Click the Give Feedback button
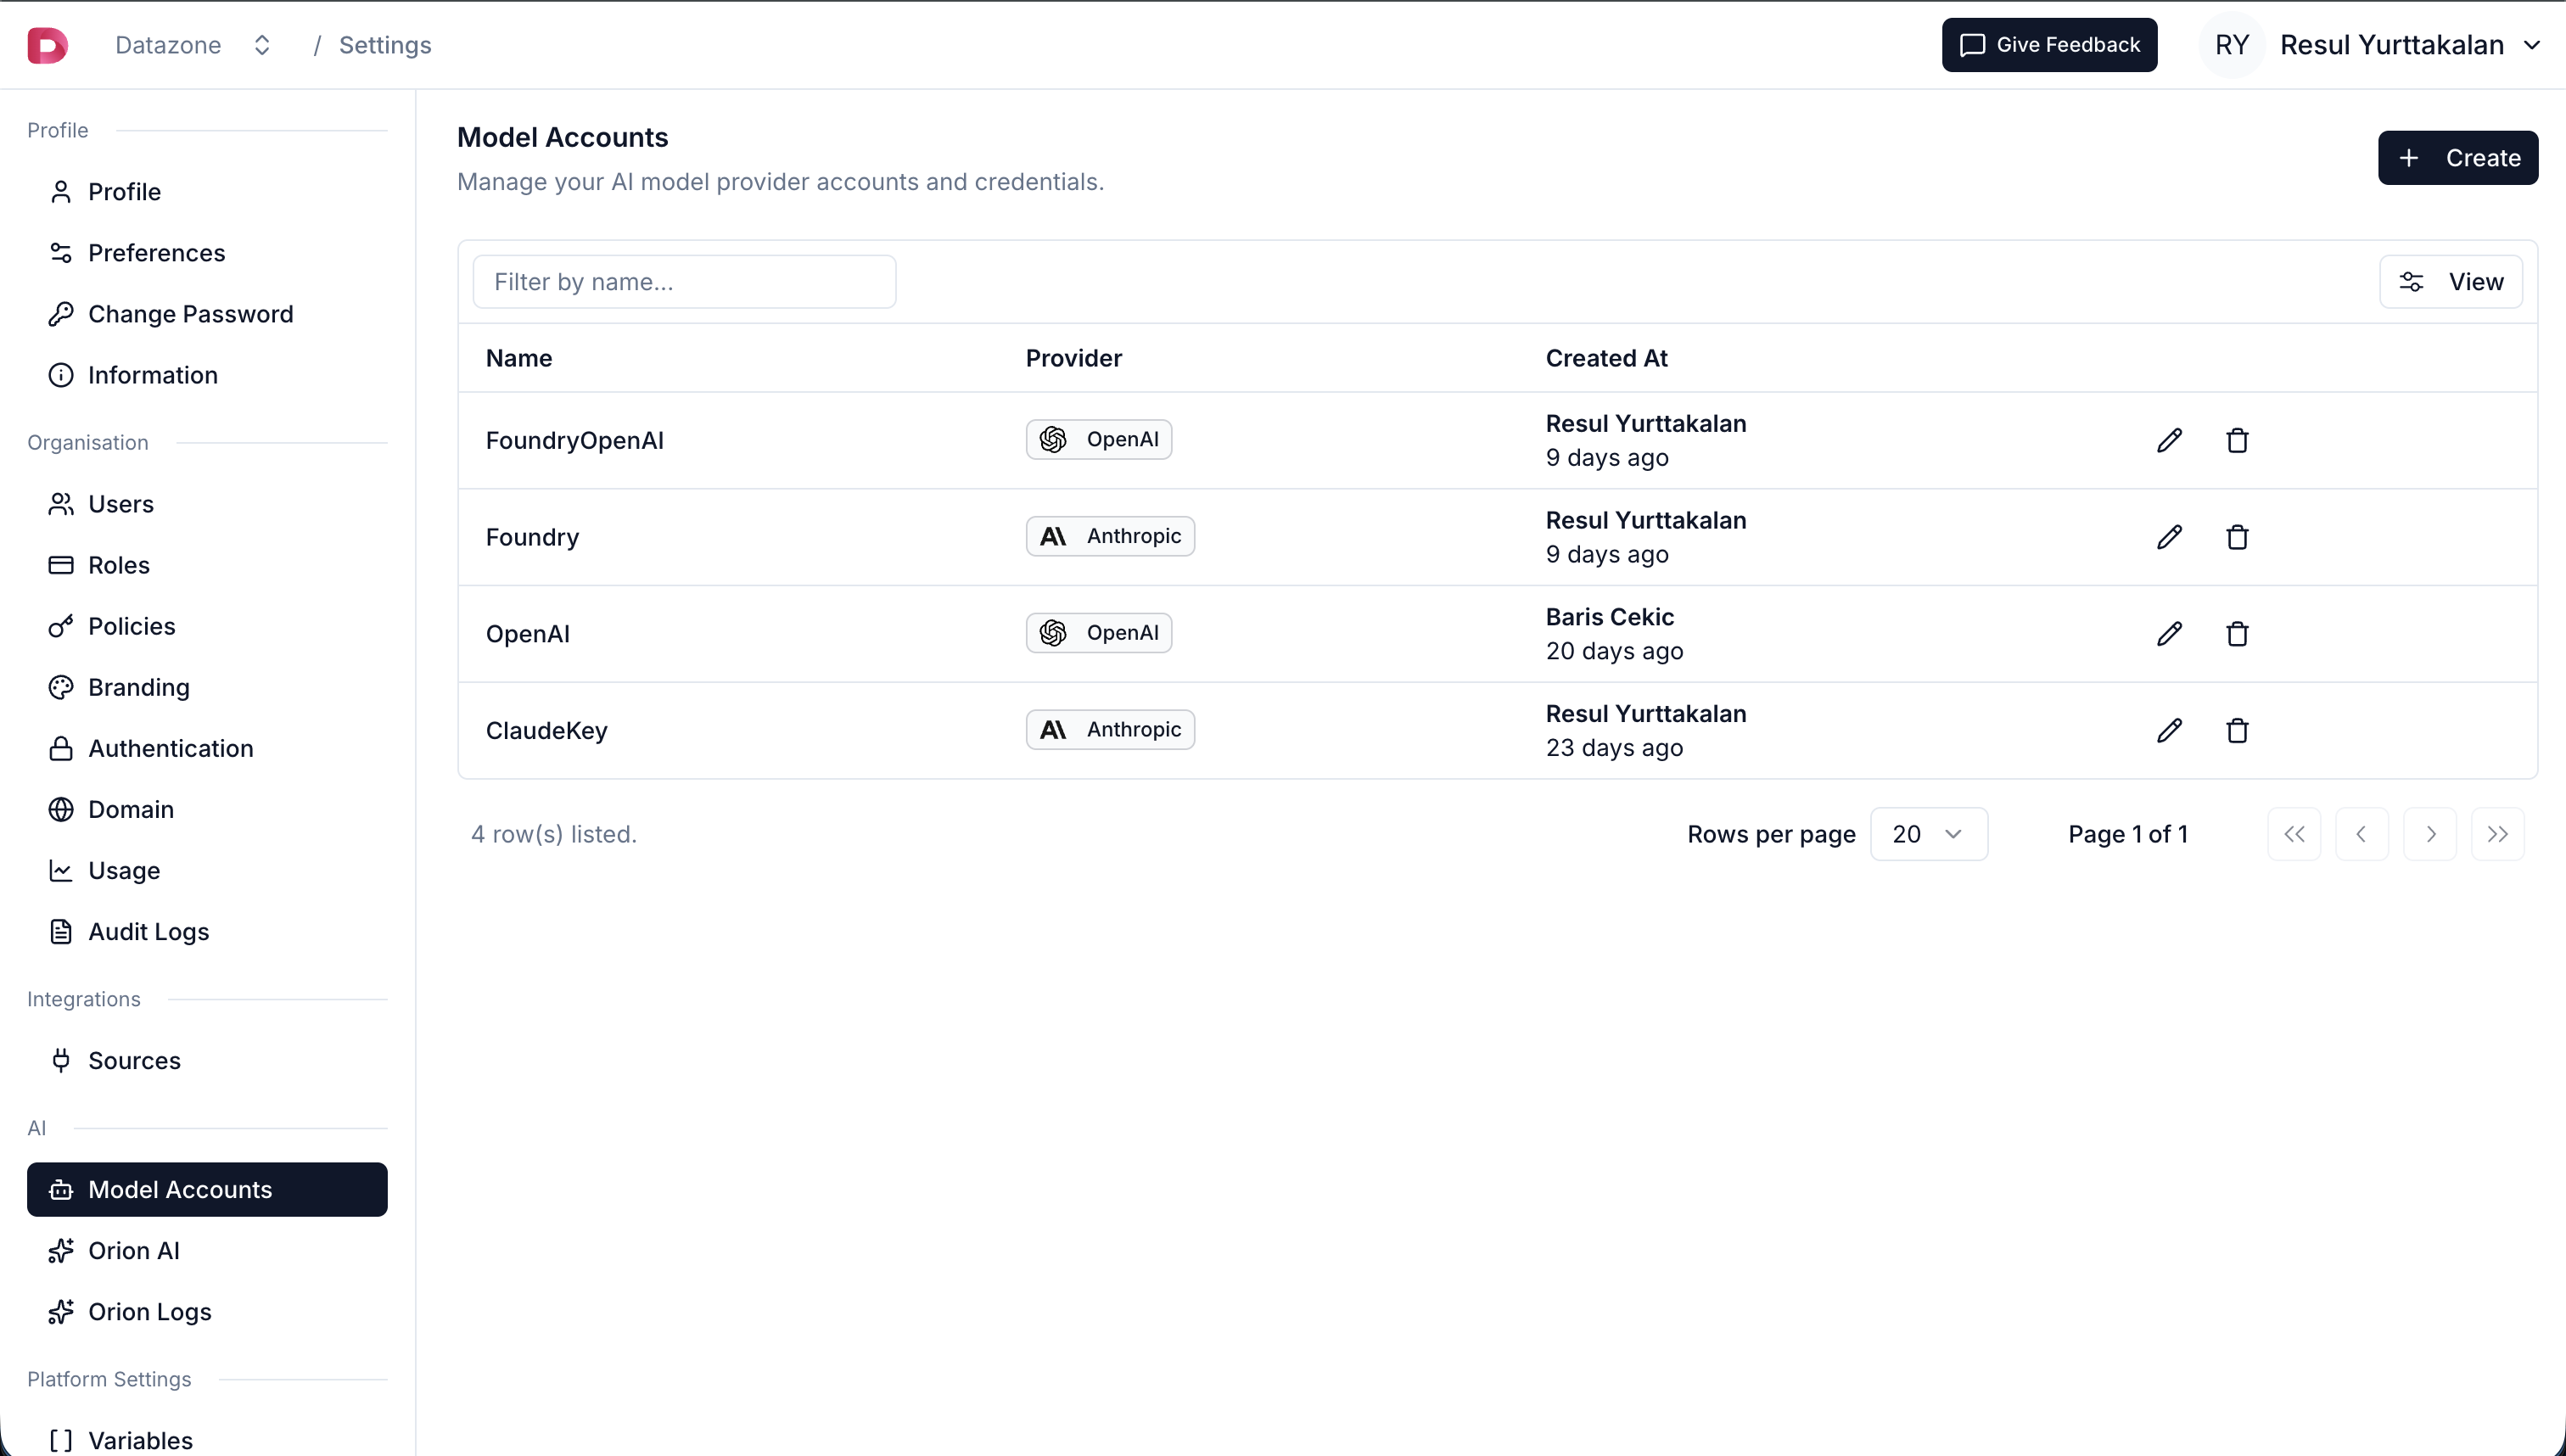The width and height of the screenshot is (2566, 1456). [x=2048, y=44]
